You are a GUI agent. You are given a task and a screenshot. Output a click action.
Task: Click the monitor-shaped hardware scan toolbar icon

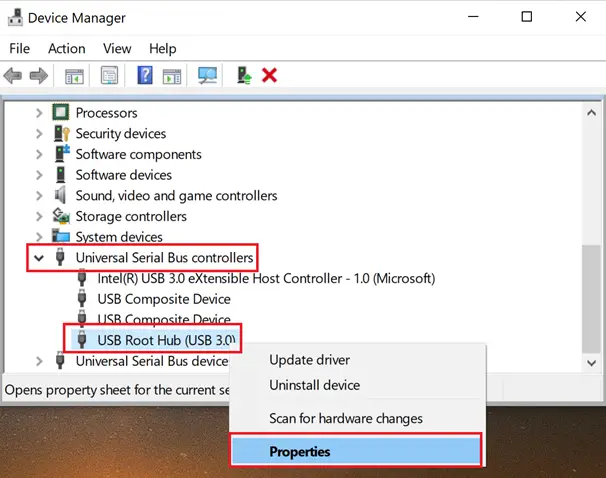coord(208,76)
